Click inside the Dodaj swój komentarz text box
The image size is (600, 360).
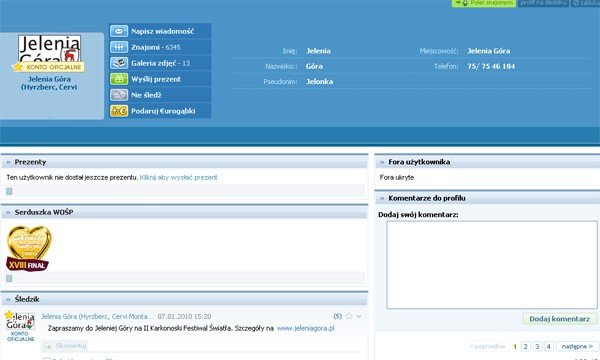[492, 265]
